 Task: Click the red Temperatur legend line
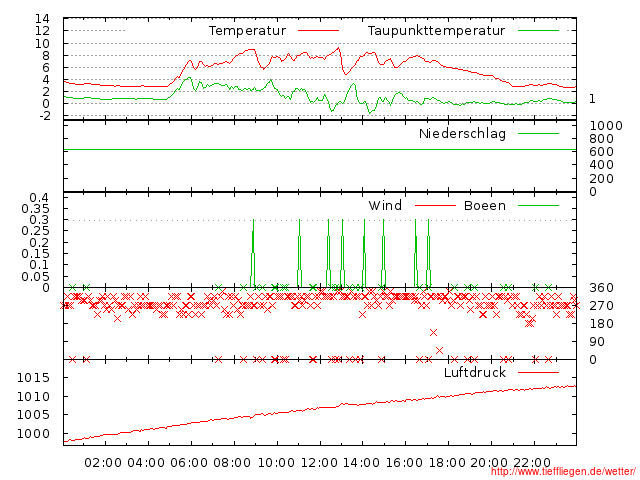click(318, 31)
